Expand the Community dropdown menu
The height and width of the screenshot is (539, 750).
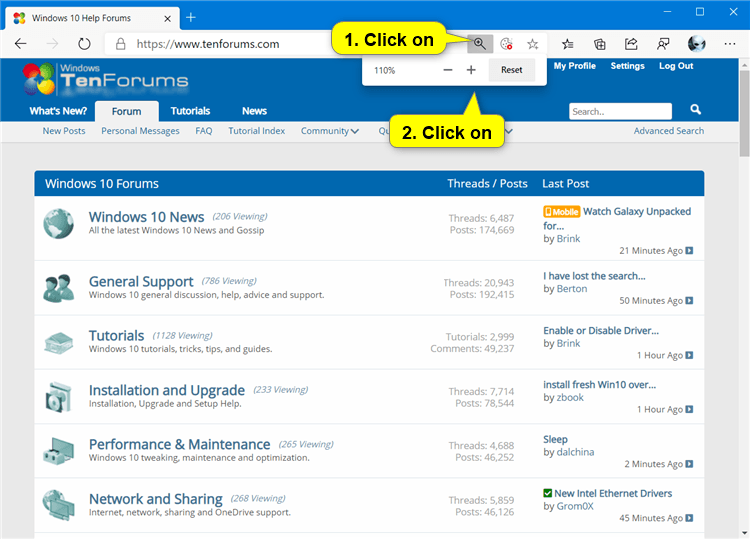click(x=330, y=131)
